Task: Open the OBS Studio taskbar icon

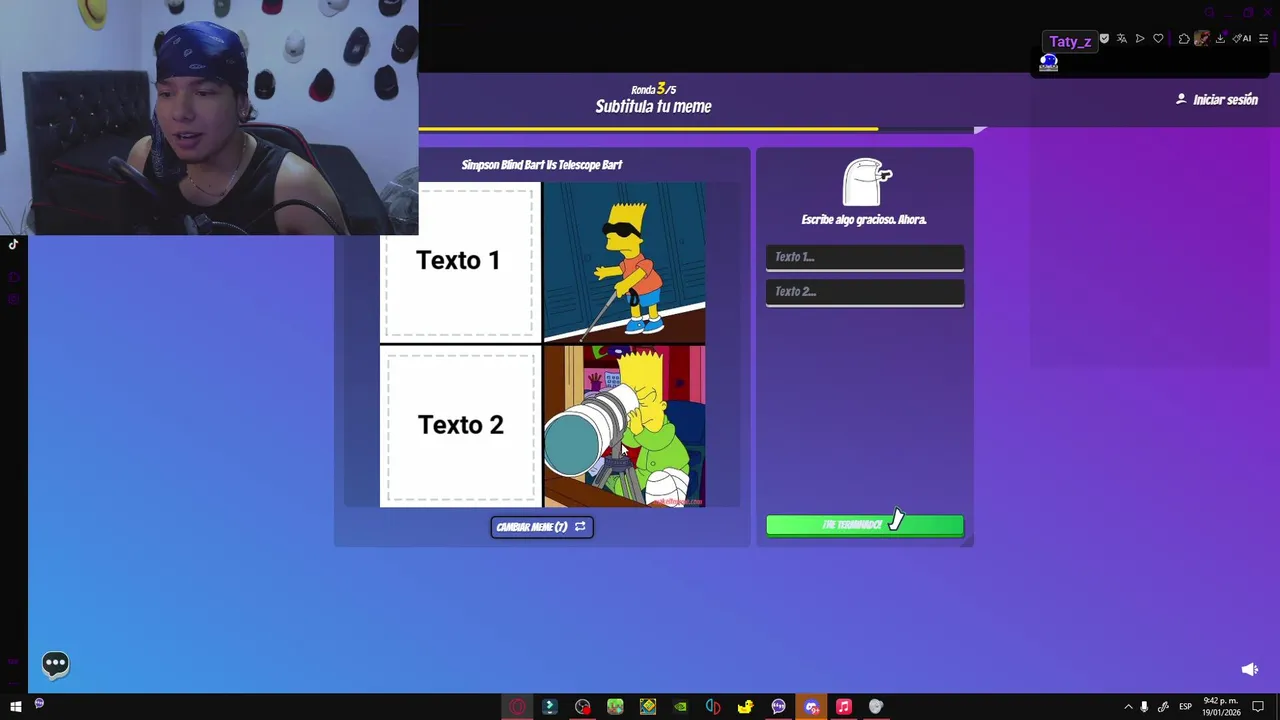Action: pos(583,707)
